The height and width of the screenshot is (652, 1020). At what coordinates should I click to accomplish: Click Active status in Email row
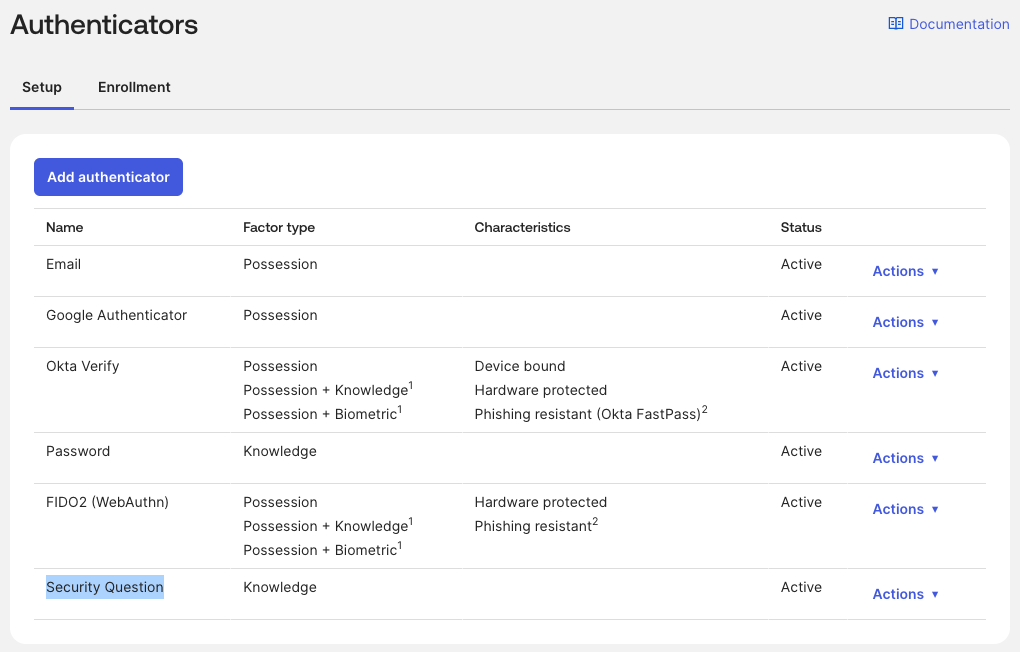coord(801,264)
